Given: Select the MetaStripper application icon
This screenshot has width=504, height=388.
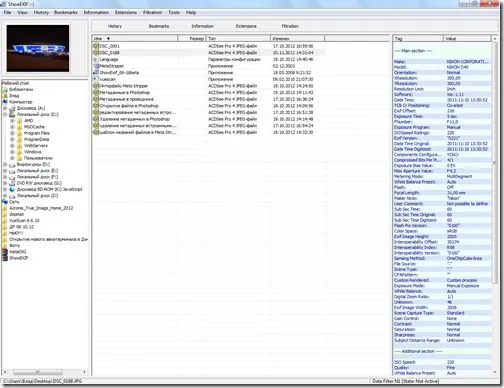Looking at the screenshot, I should pos(96,66).
